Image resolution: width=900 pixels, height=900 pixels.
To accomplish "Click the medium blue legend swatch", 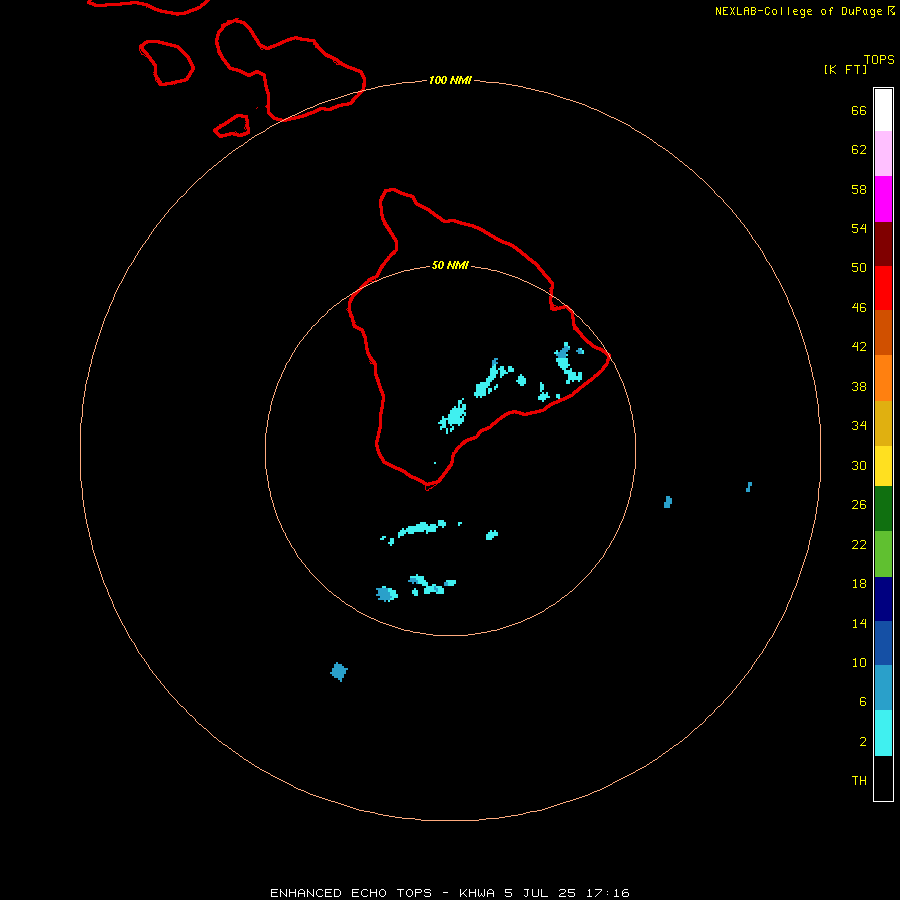I will [x=883, y=643].
